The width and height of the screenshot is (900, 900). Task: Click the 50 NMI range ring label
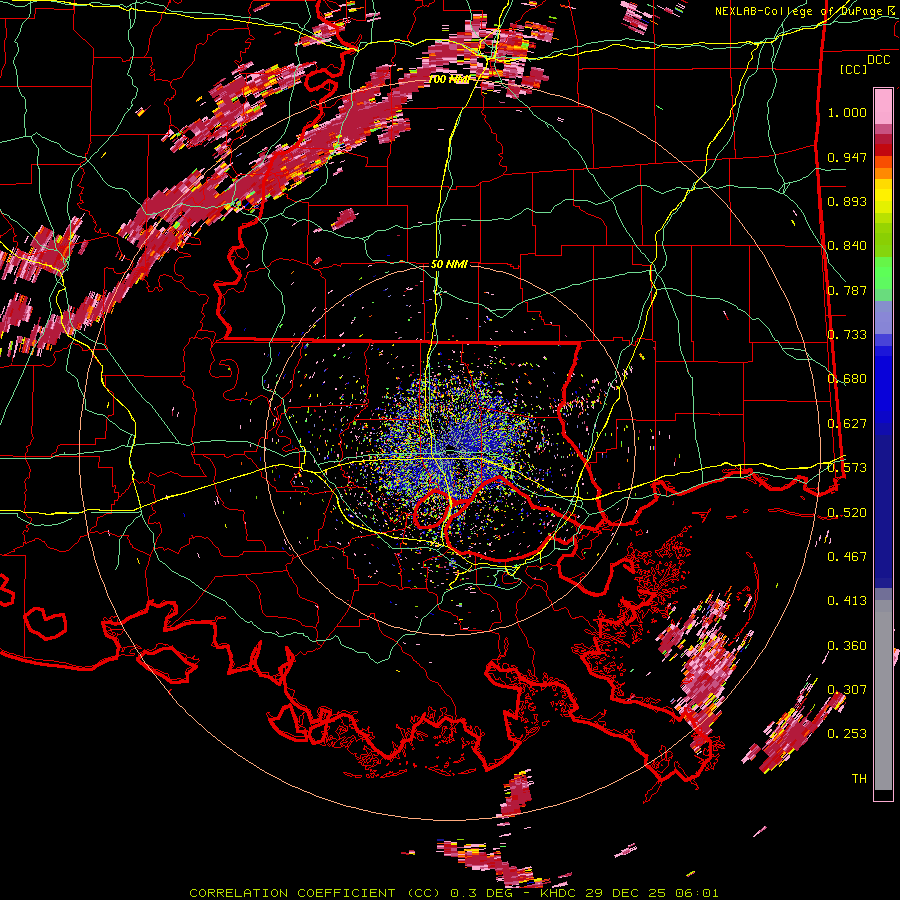click(x=449, y=265)
